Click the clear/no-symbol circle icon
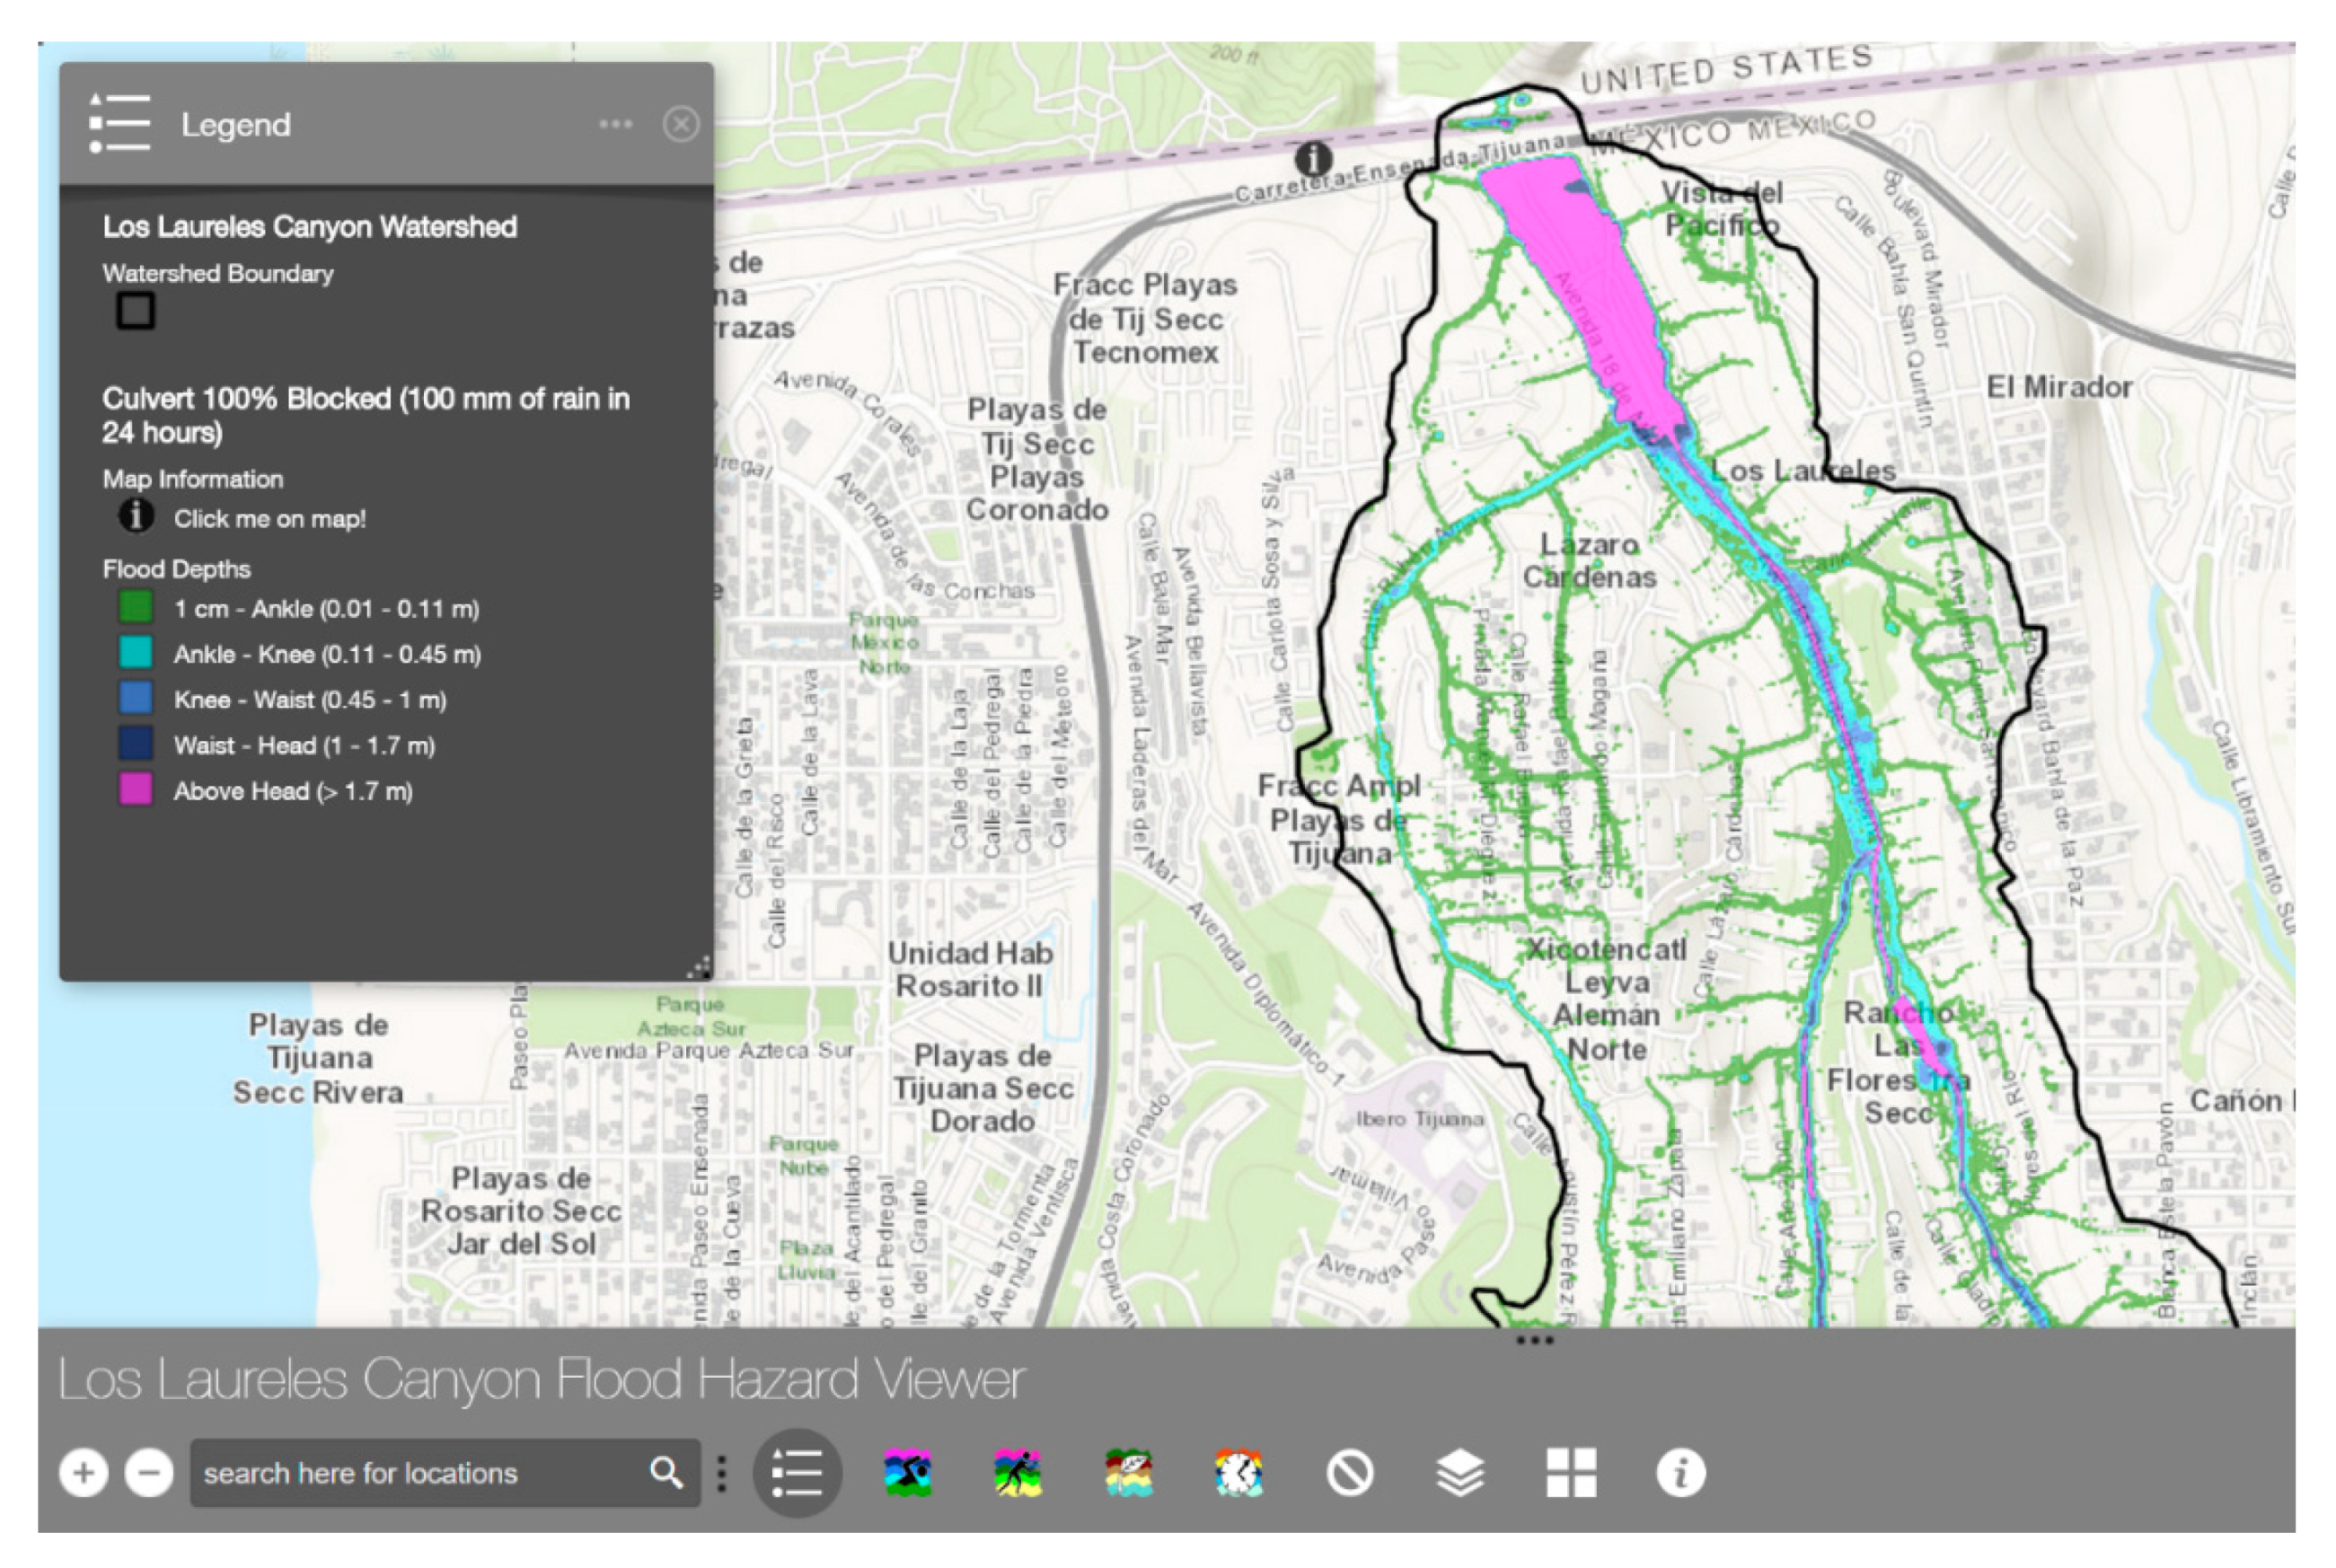The width and height of the screenshot is (2336, 1568). click(x=1349, y=1473)
